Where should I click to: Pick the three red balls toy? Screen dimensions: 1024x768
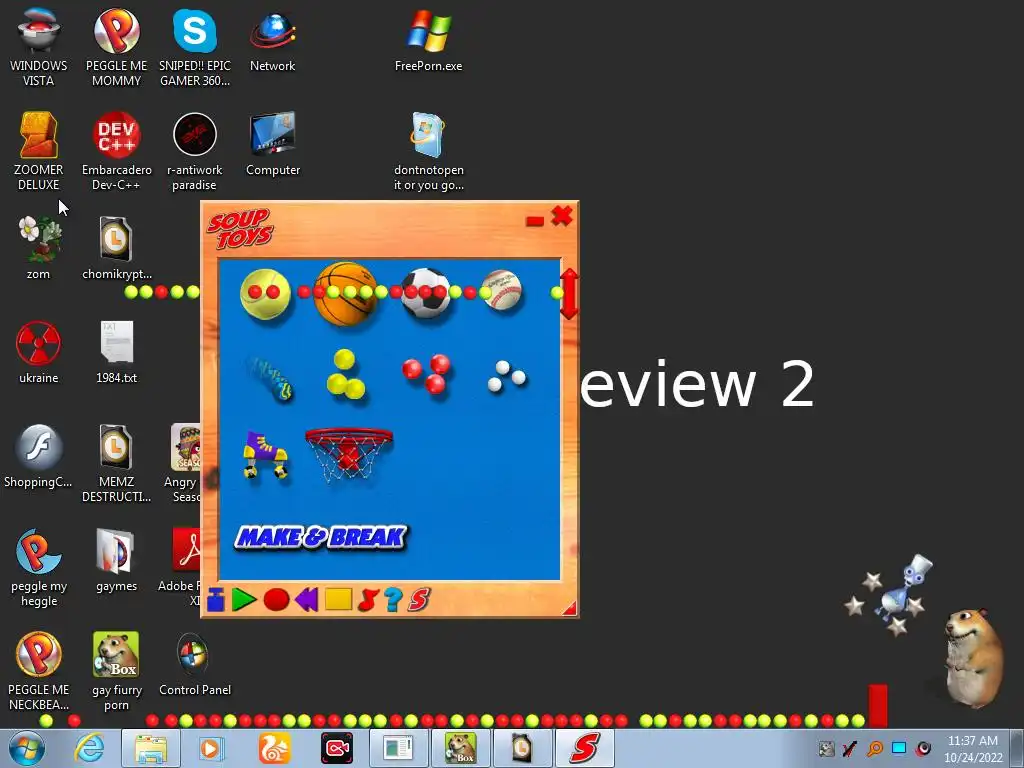tap(426, 374)
